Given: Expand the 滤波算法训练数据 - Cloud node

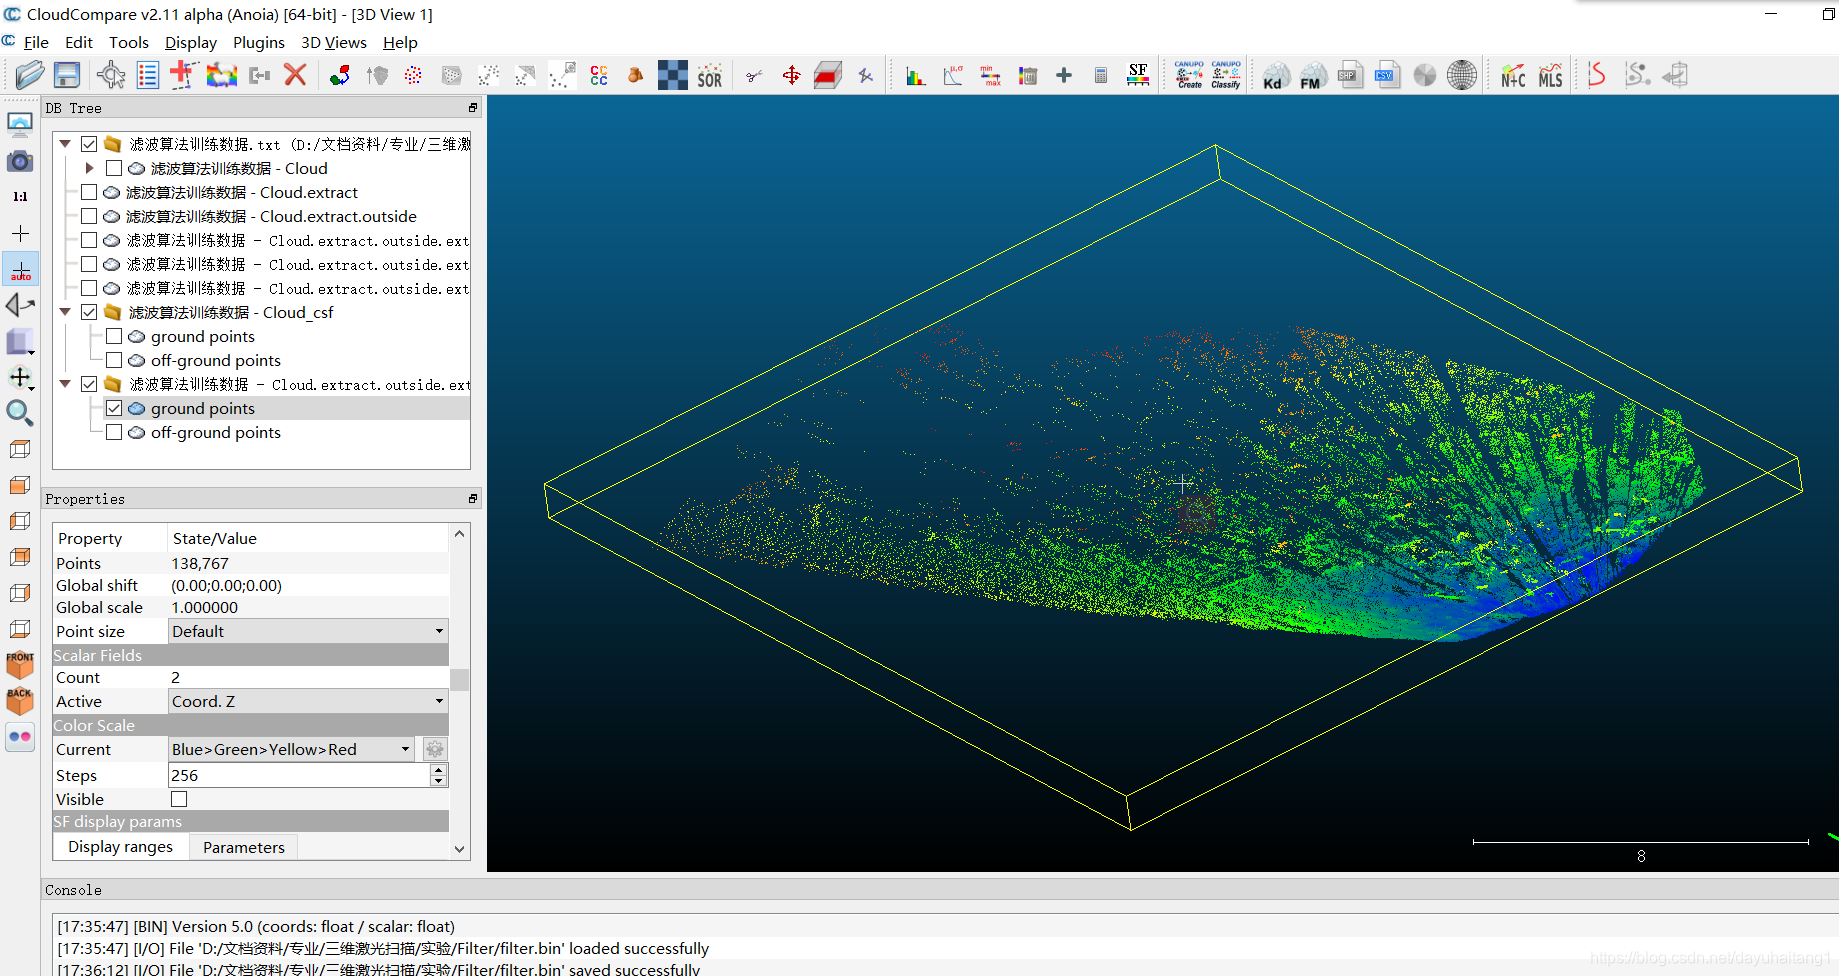Looking at the screenshot, I should [x=89, y=168].
